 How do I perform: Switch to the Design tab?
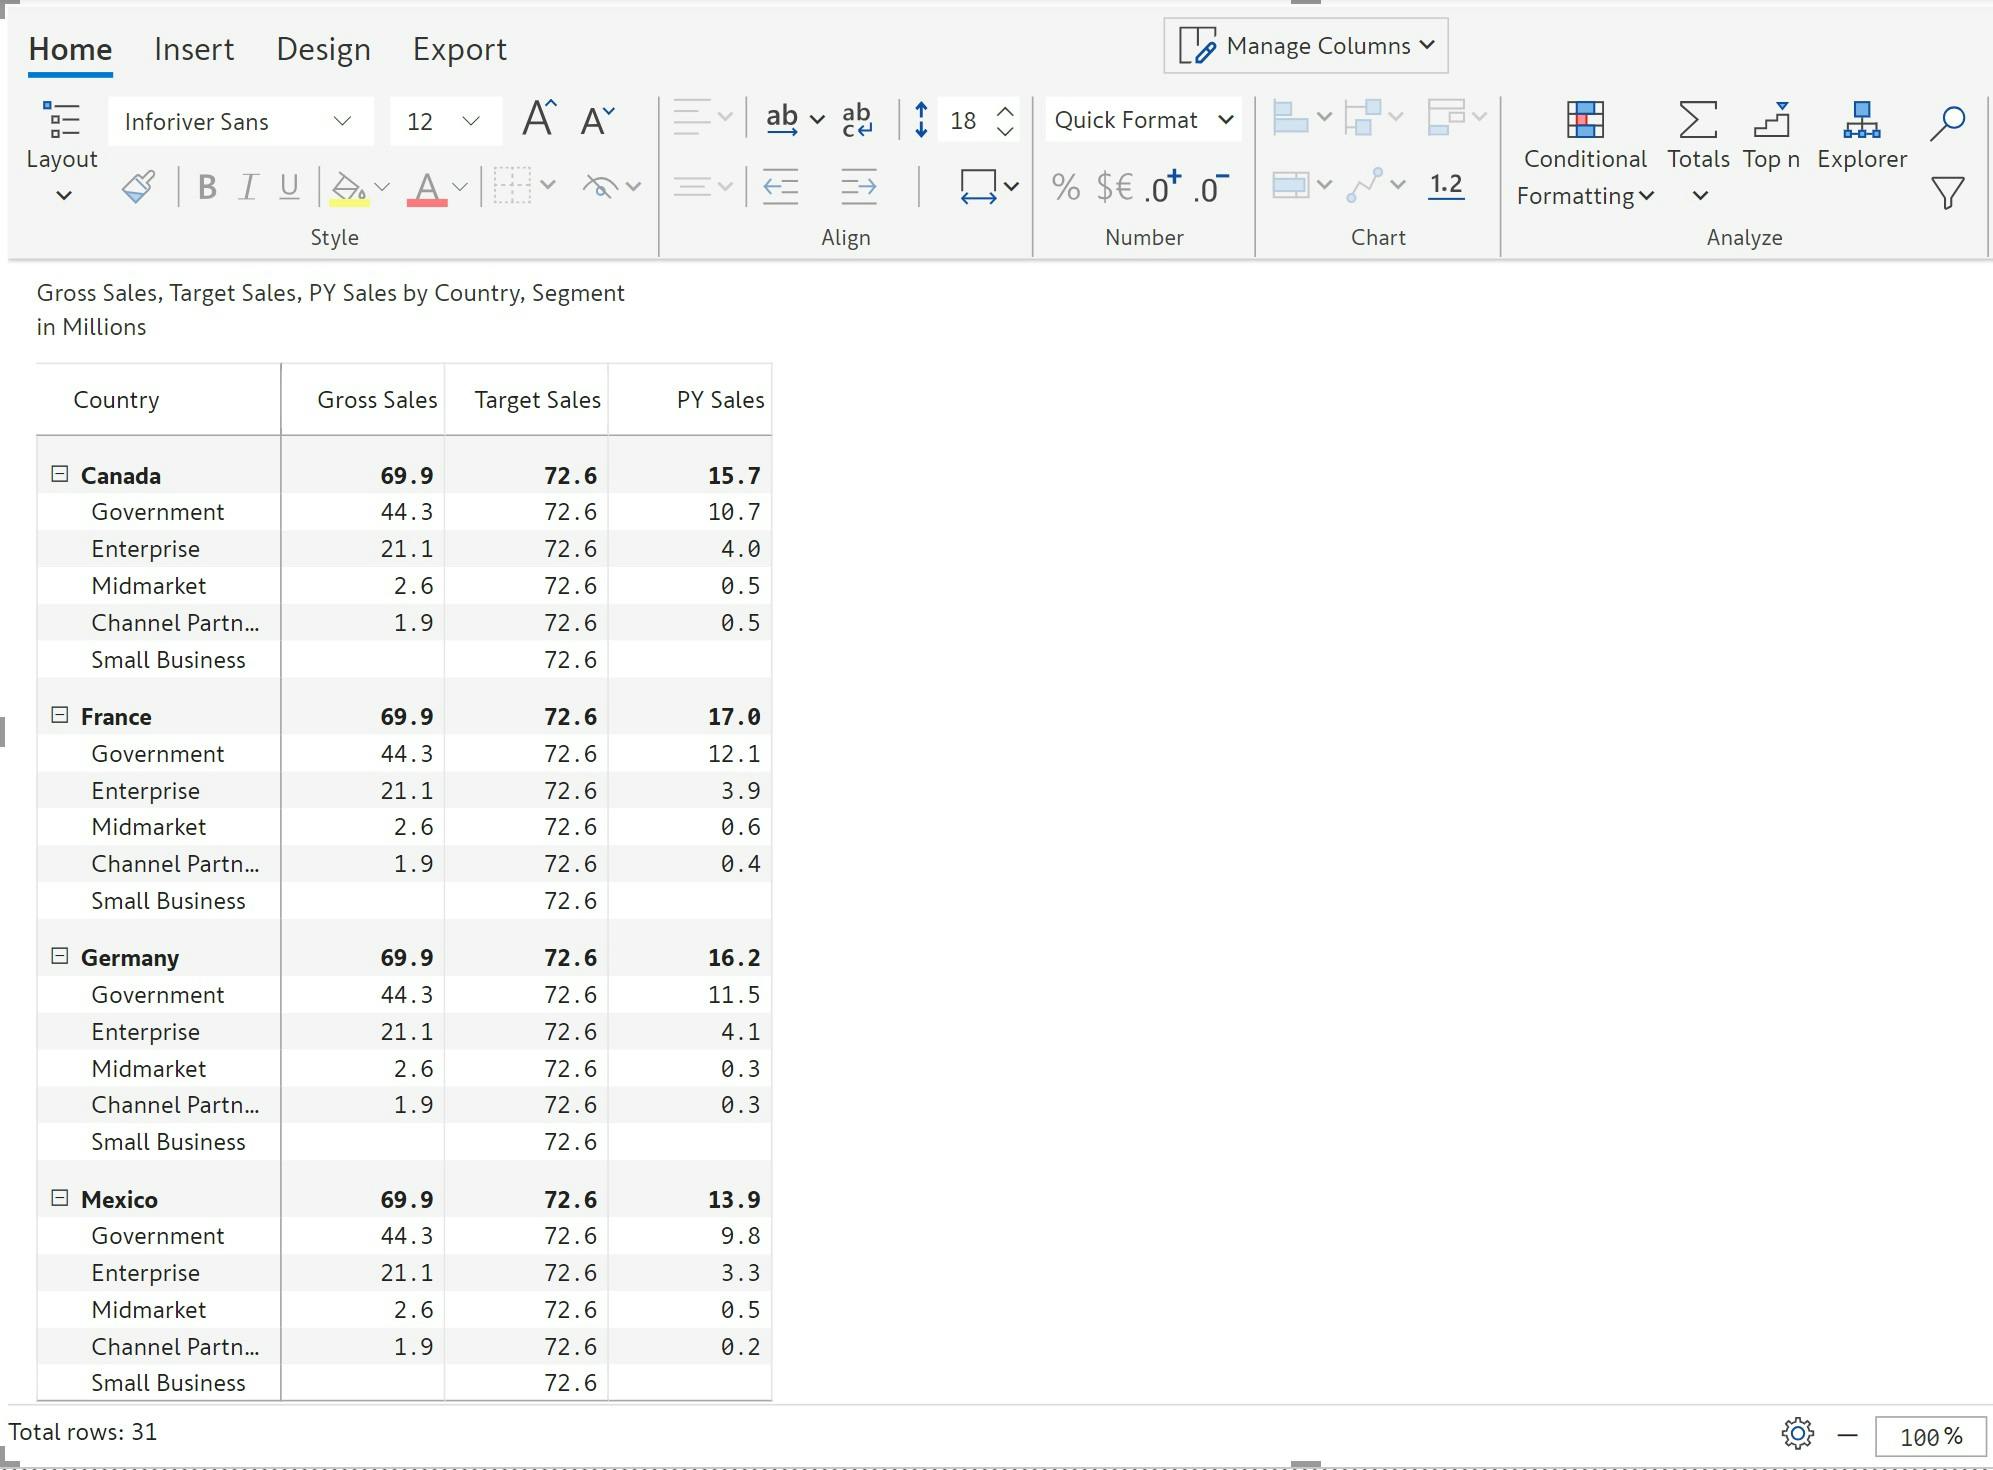tap(323, 49)
